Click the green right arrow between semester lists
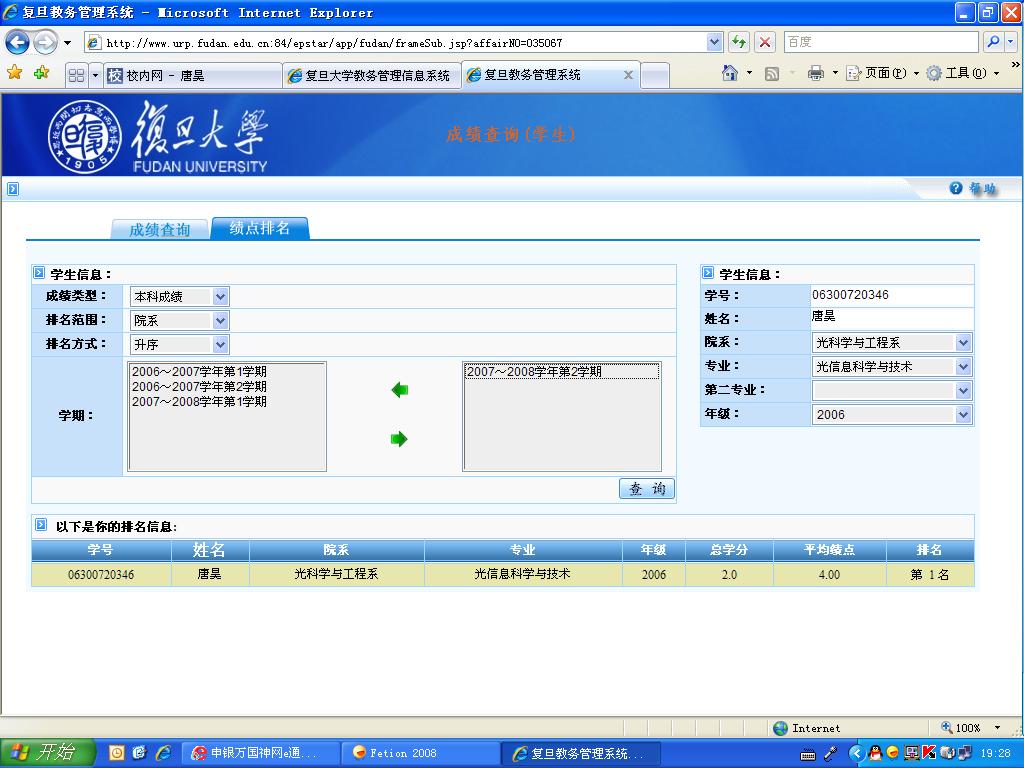Image resolution: width=1024 pixels, height=768 pixels. pos(400,439)
